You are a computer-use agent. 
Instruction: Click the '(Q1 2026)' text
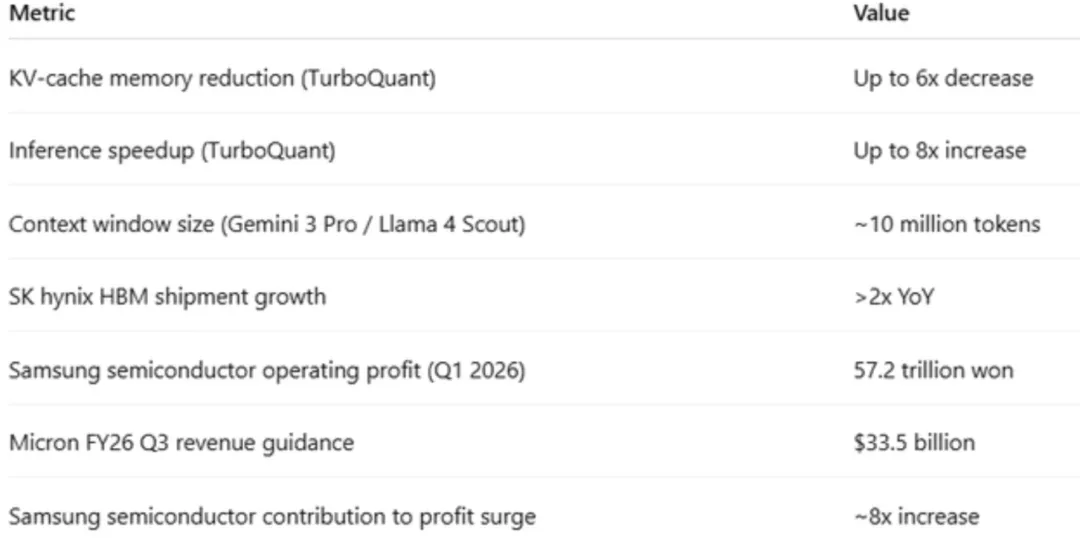pos(478,370)
